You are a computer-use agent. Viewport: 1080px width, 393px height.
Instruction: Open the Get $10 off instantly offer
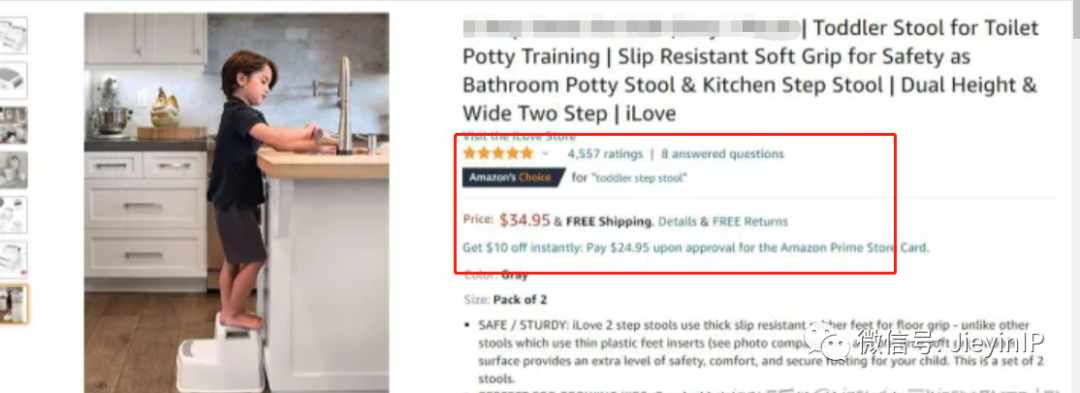[696, 248]
